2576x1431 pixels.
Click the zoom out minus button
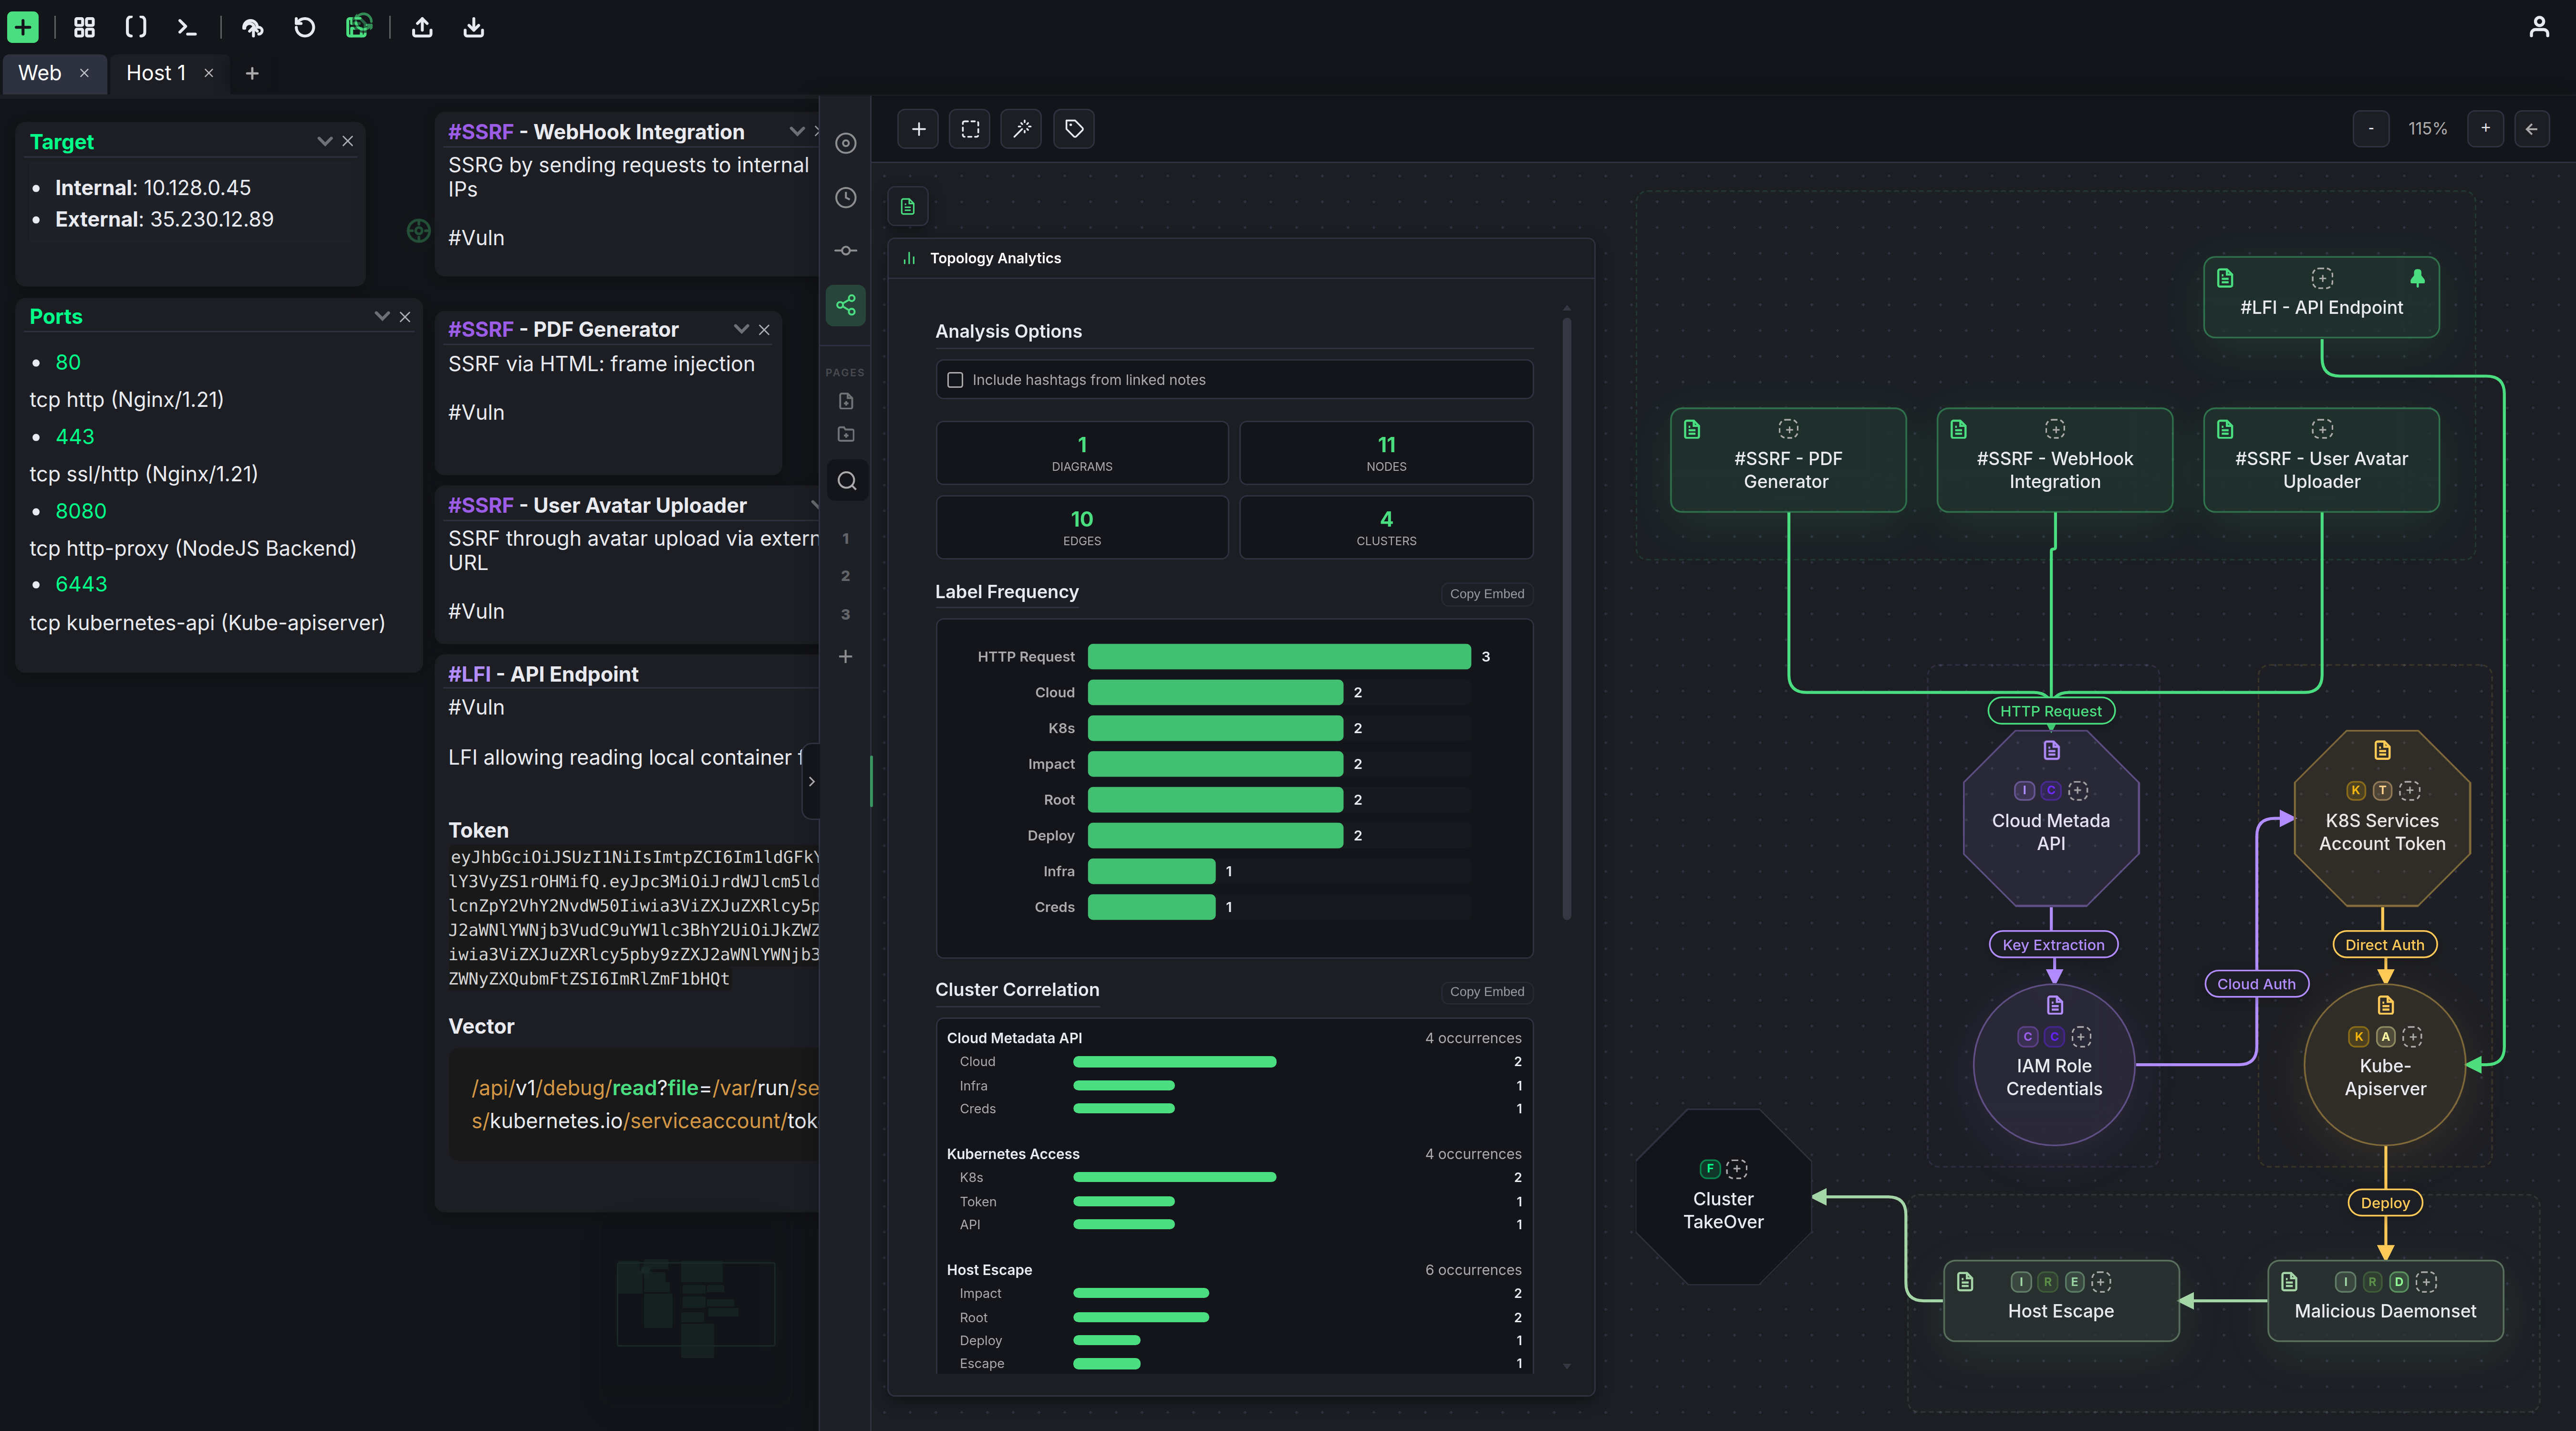2371,129
